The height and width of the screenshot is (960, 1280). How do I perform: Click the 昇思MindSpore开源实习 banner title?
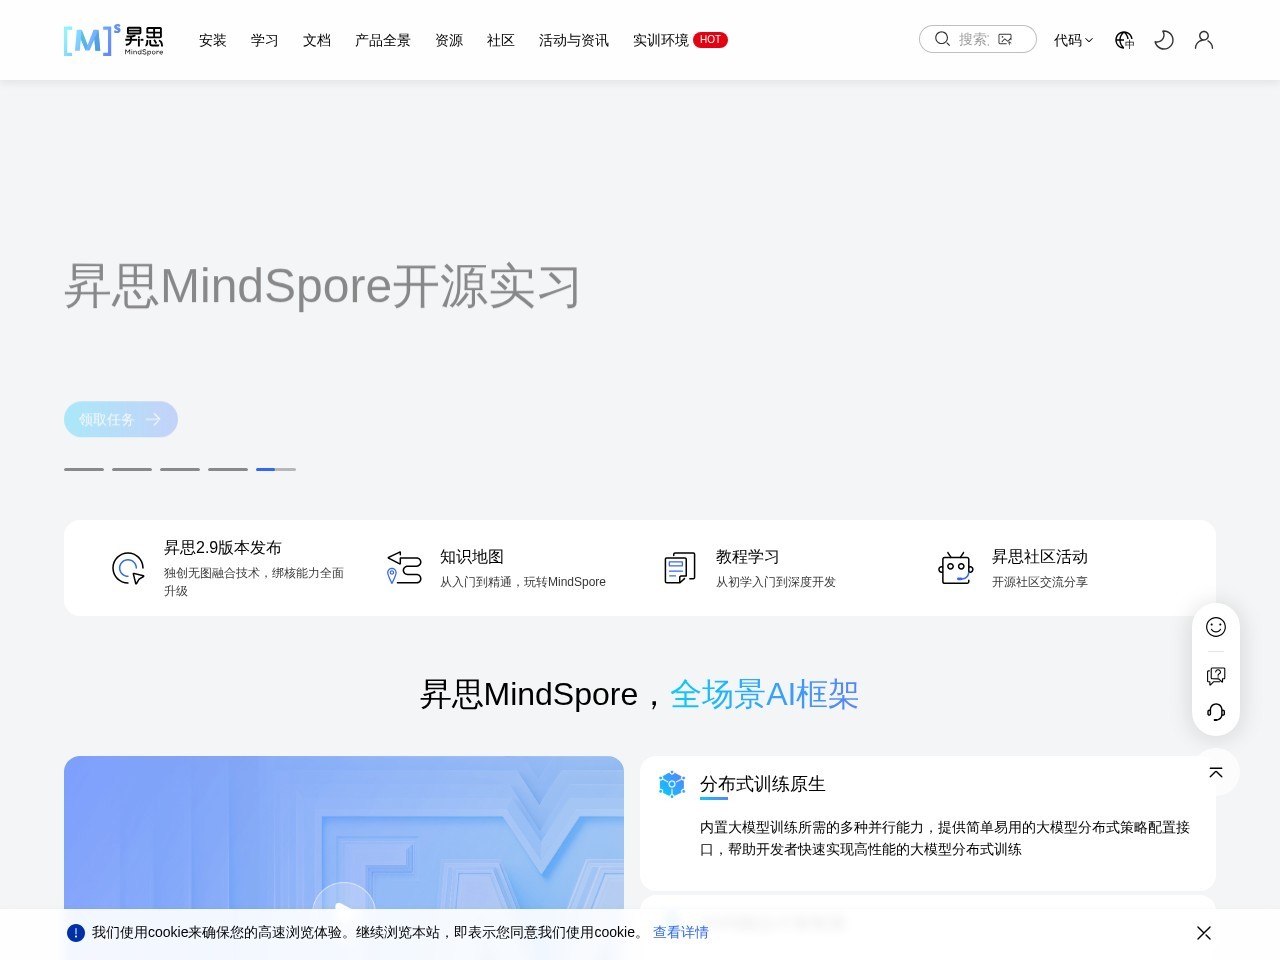(x=322, y=286)
